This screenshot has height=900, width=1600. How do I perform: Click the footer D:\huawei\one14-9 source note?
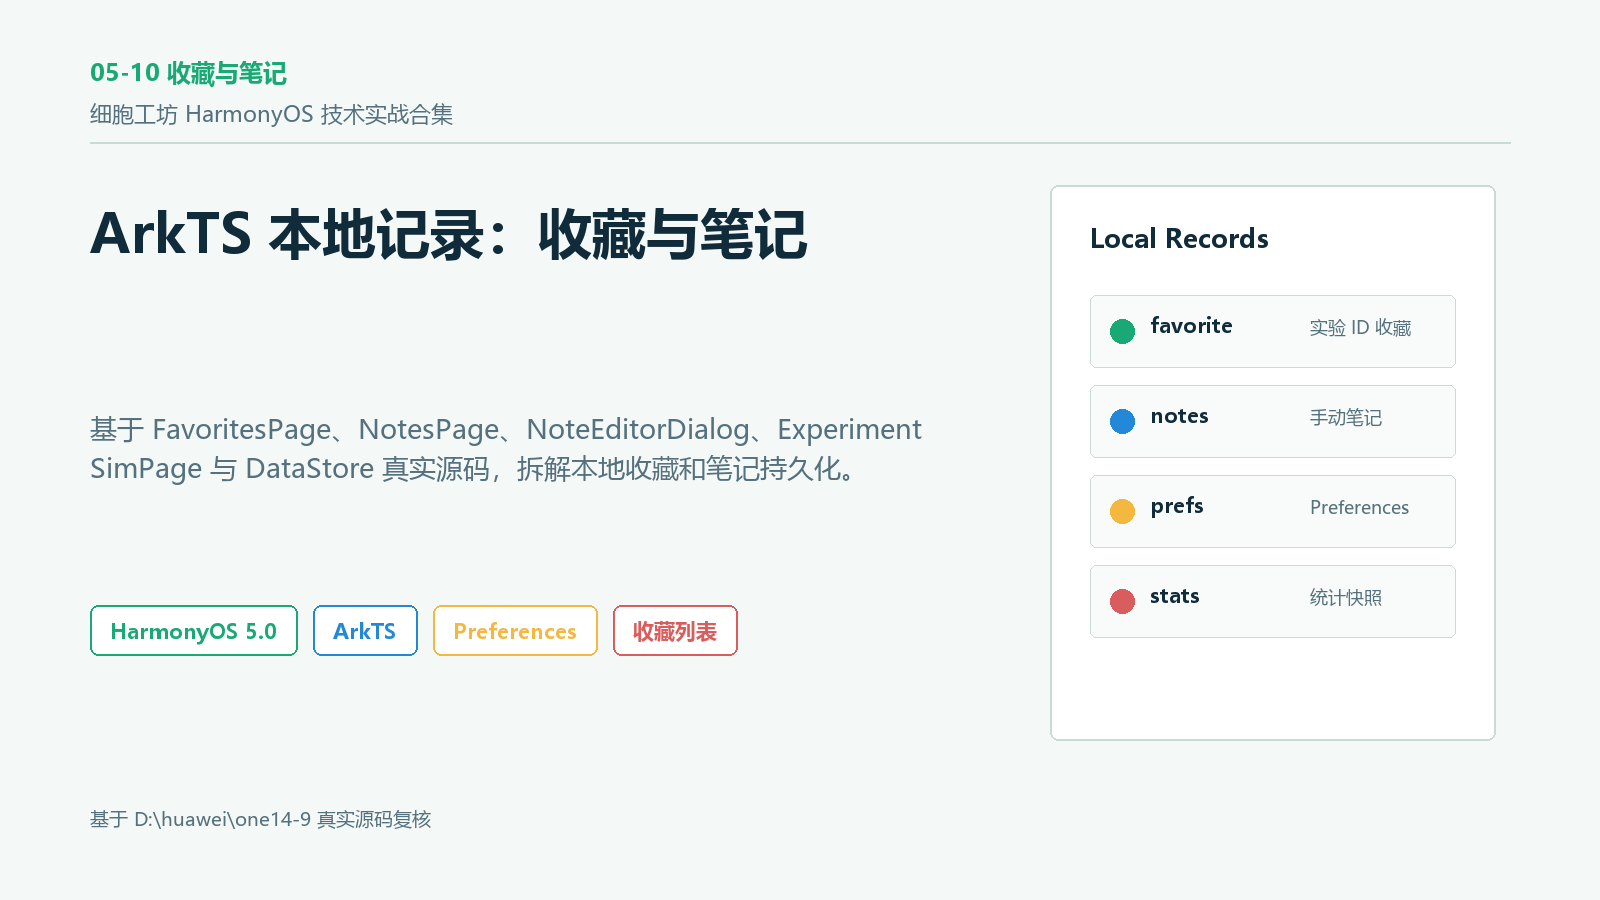click(x=260, y=820)
